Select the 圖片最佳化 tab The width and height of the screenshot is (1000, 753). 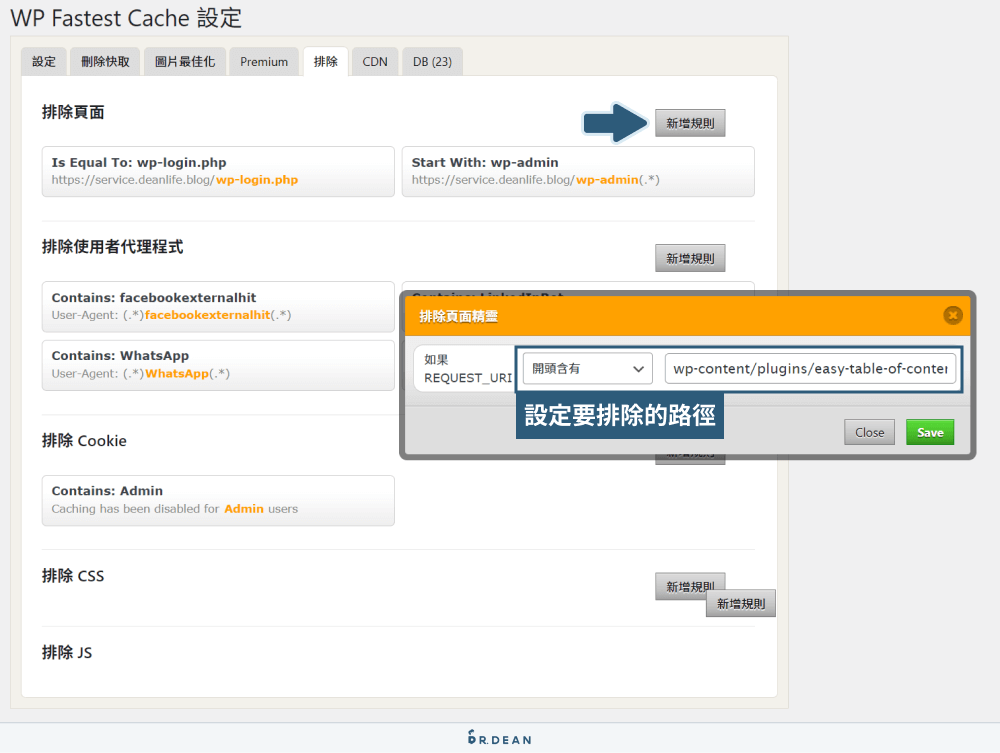click(185, 61)
